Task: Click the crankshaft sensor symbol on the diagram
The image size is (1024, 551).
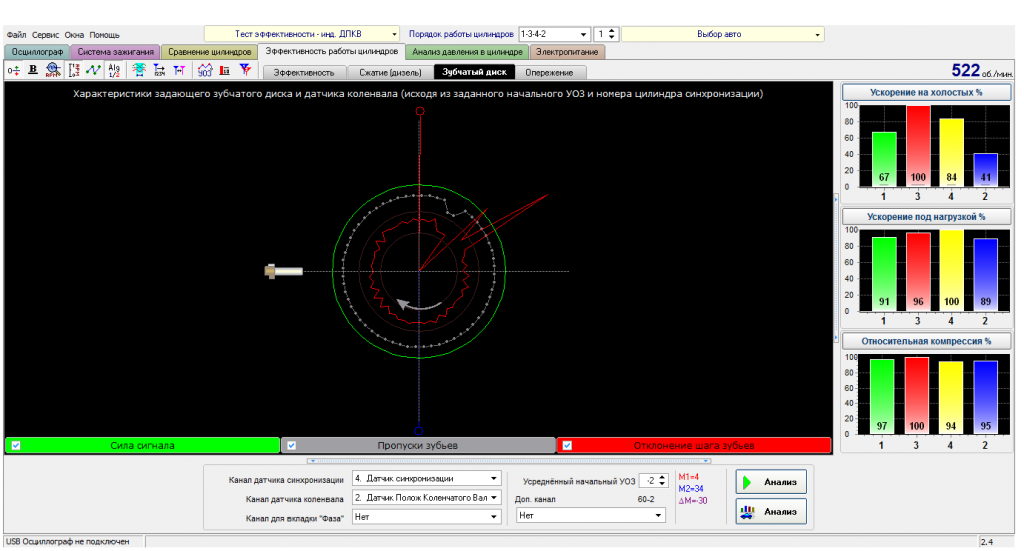Action: pyautogui.click(x=283, y=271)
